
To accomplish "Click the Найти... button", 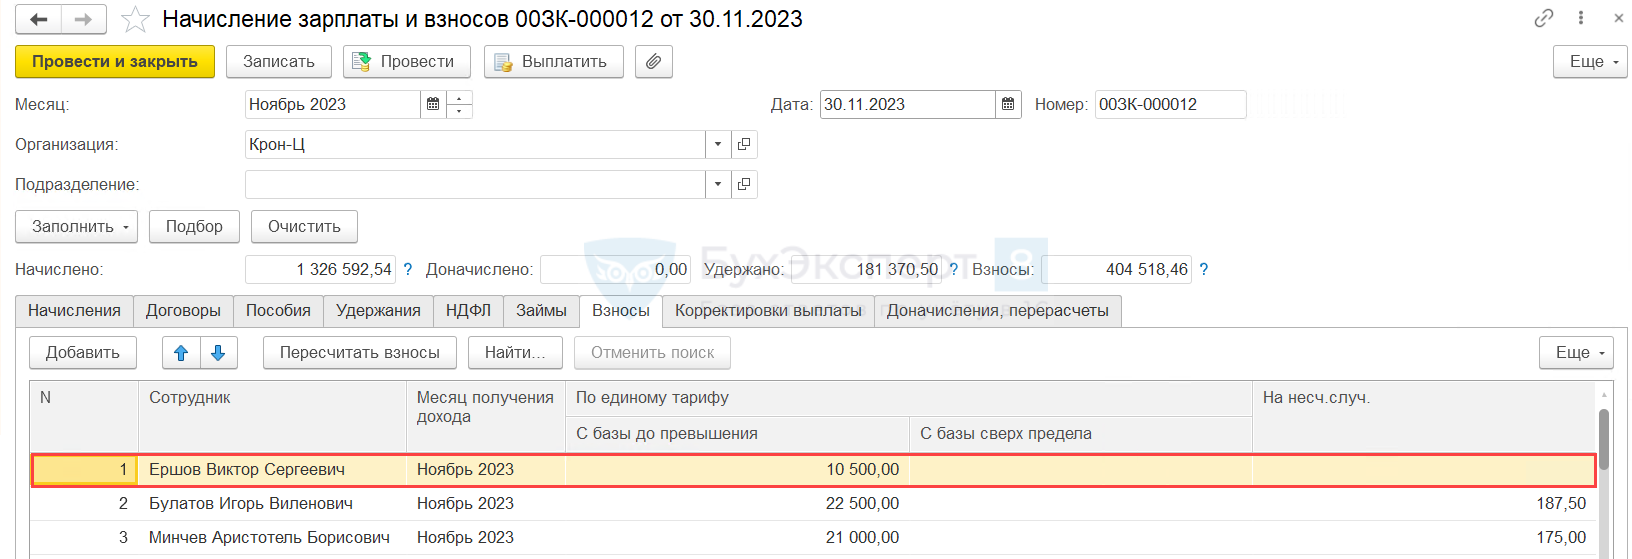I will [x=515, y=352].
